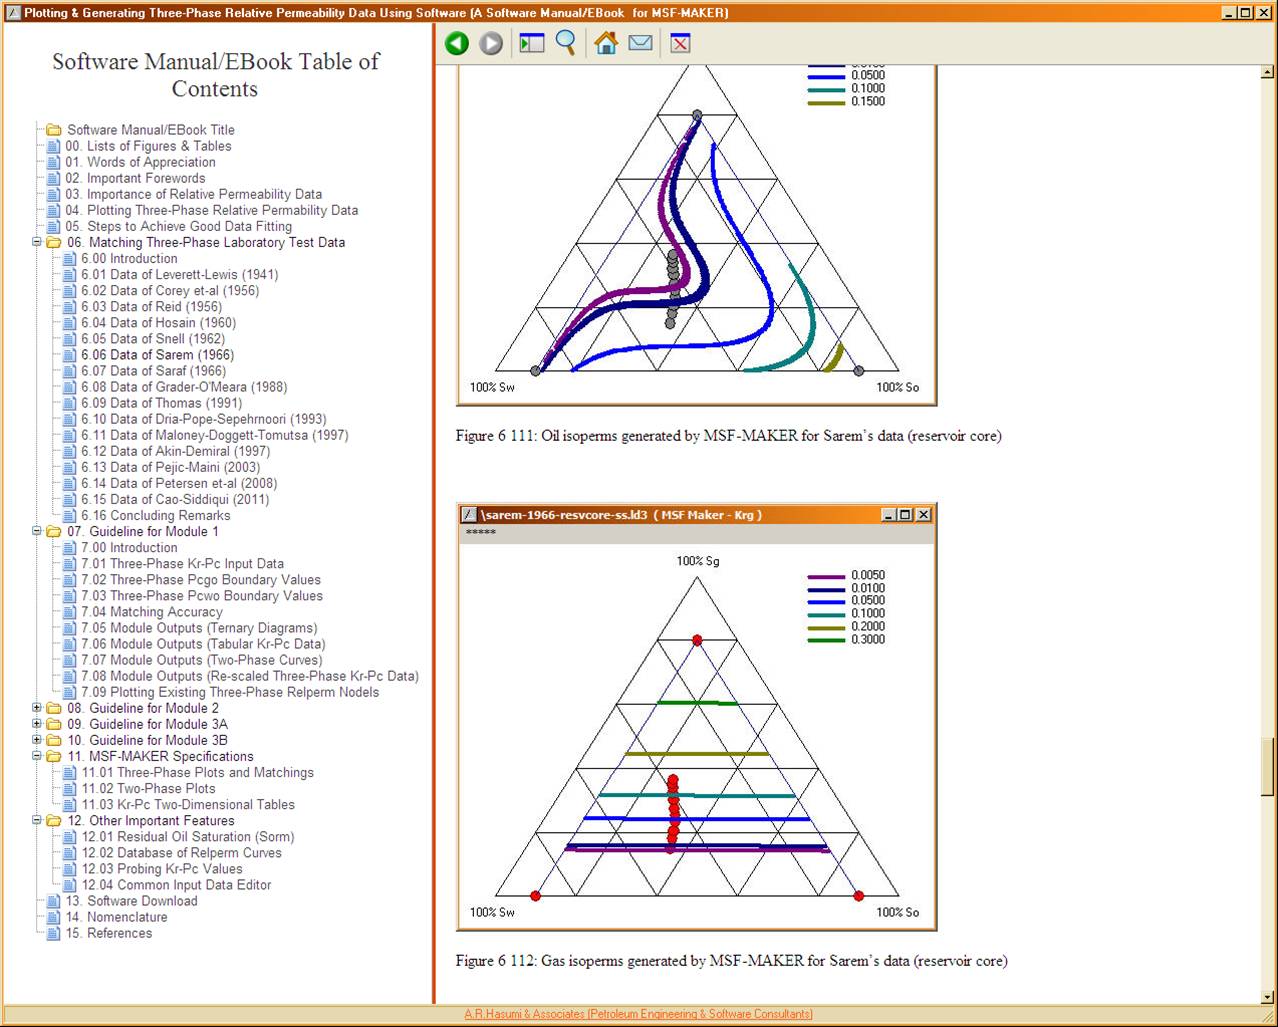Image resolution: width=1278 pixels, height=1027 pixels.
Task: Open 13. Software Download page
Action: click(131, 901)
